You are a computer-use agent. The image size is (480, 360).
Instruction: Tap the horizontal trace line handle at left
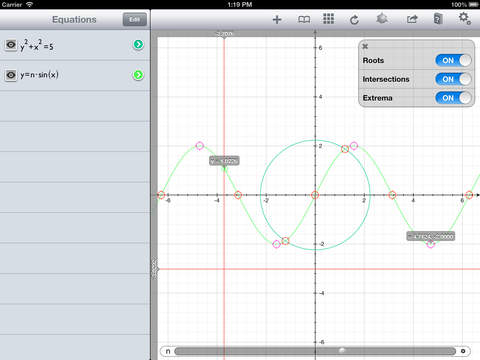coord(154,269)
